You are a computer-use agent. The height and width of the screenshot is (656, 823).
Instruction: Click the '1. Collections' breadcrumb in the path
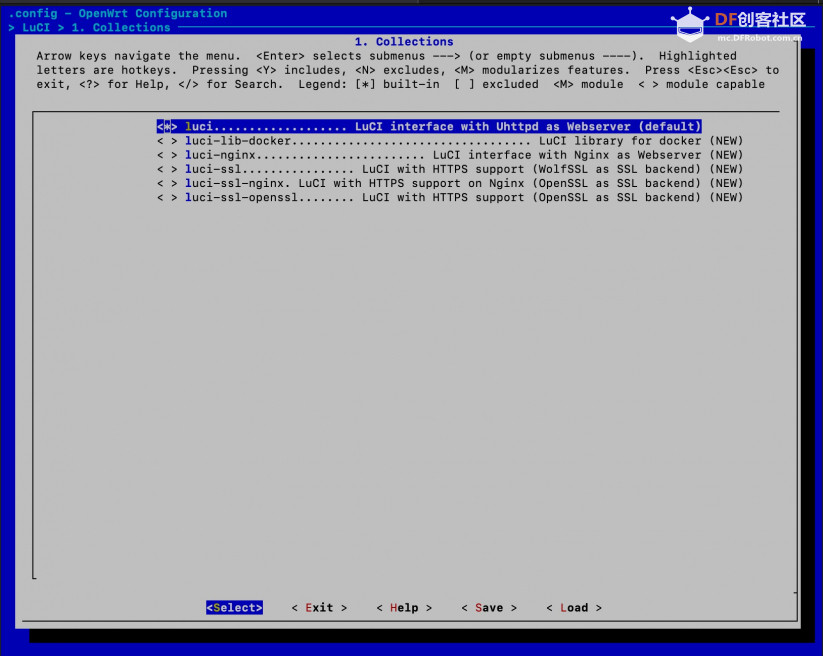click(121, 27)
